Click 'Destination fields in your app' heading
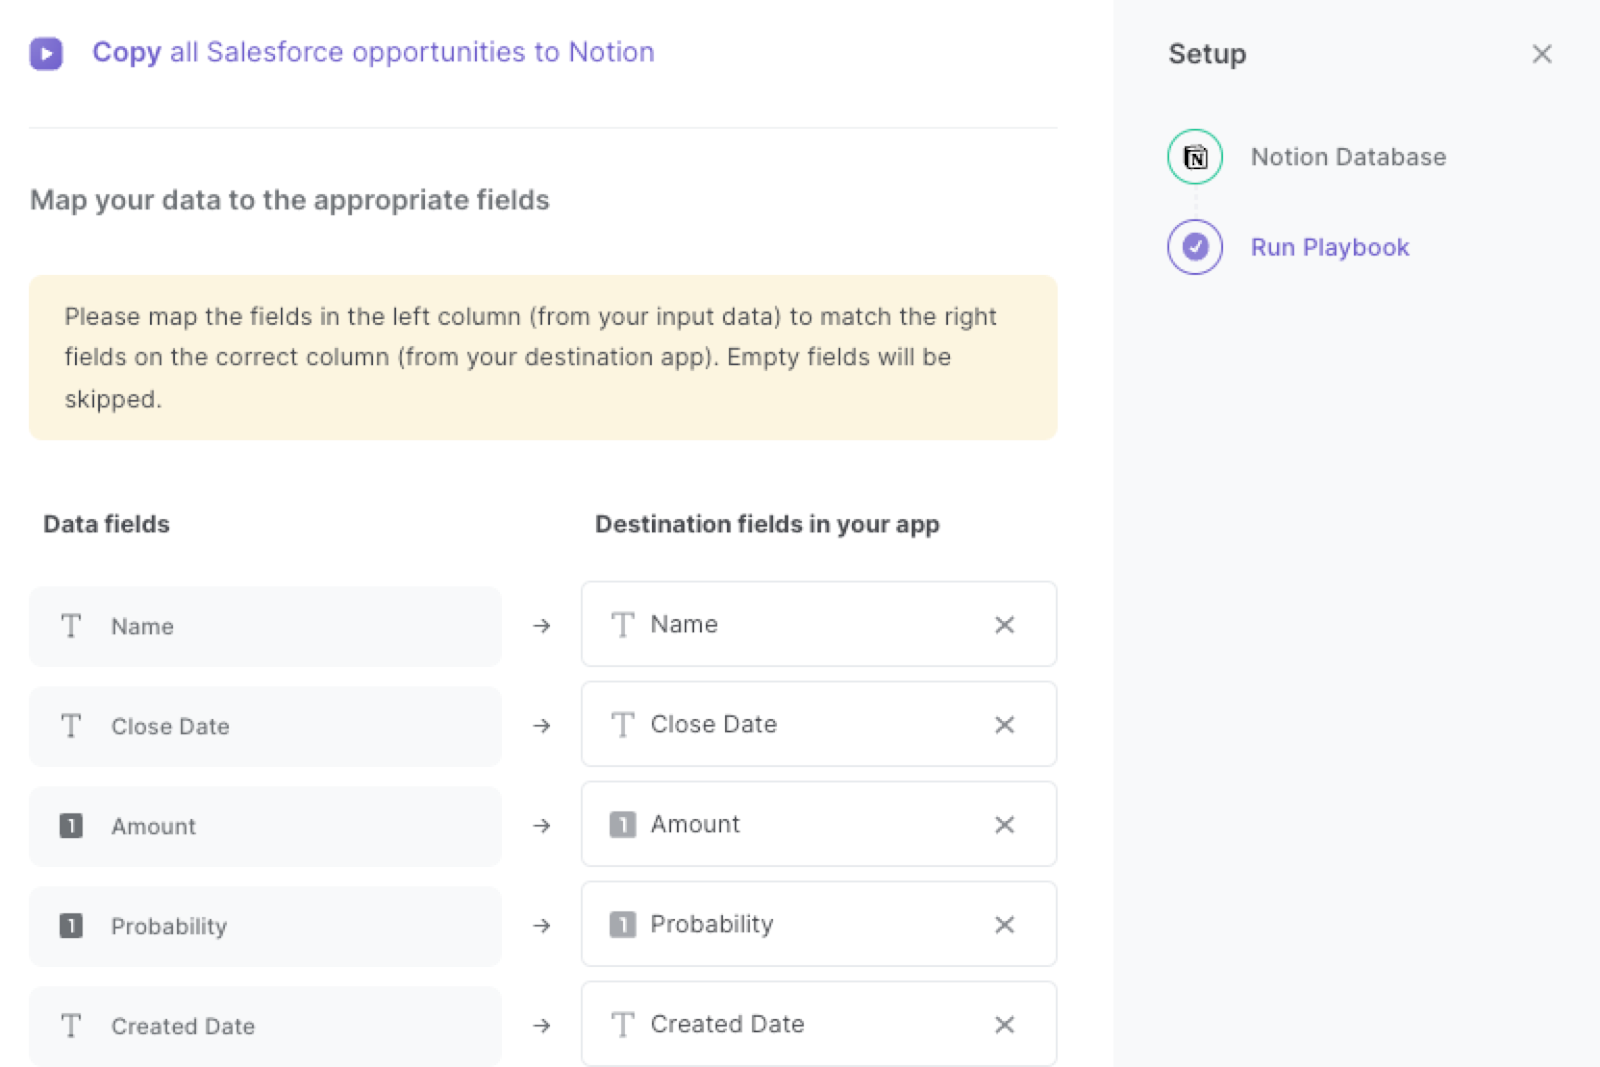1600x1067 pixels. [767, 525]
